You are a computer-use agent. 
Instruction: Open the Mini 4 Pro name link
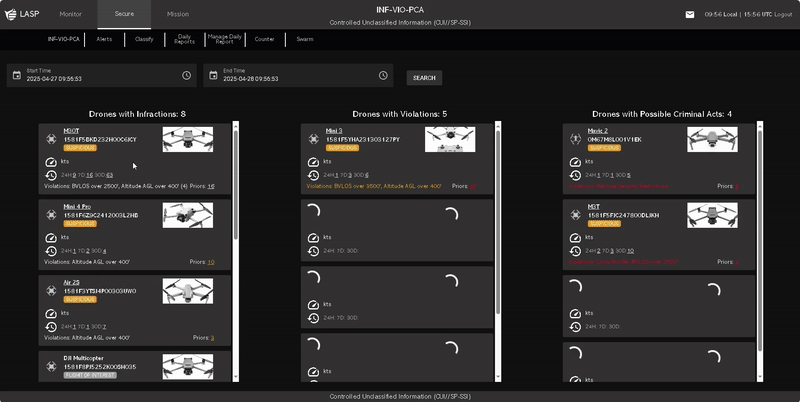77,207
